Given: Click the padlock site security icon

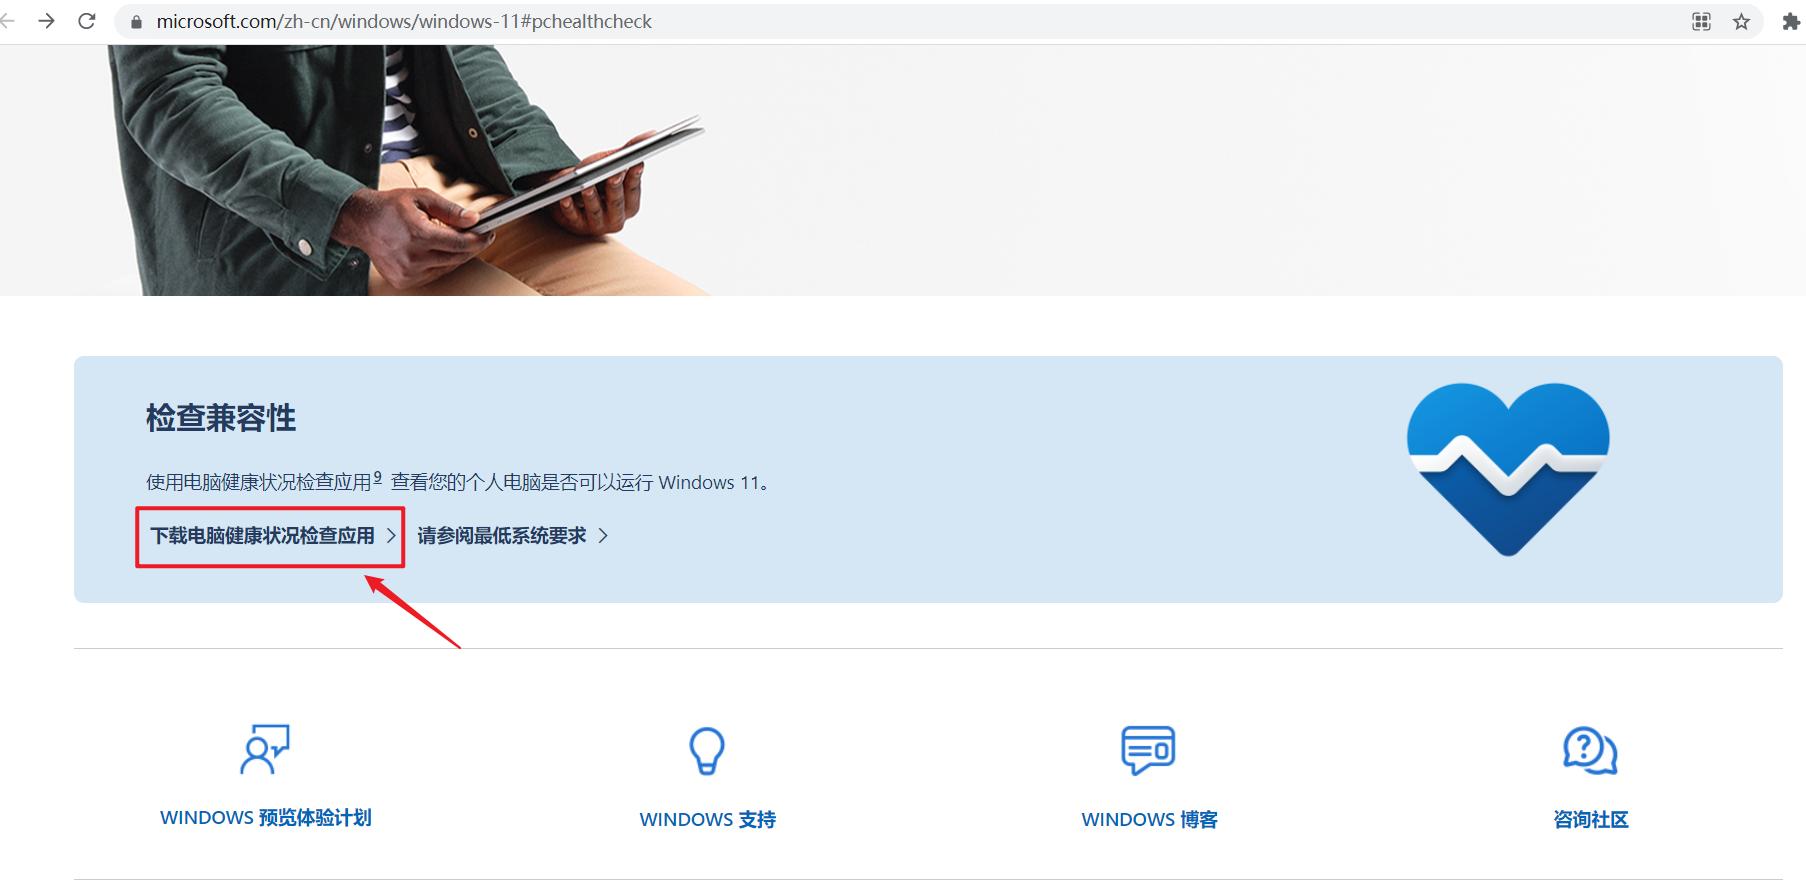Looking at the screenshot, I should click(x=136, y=22).
